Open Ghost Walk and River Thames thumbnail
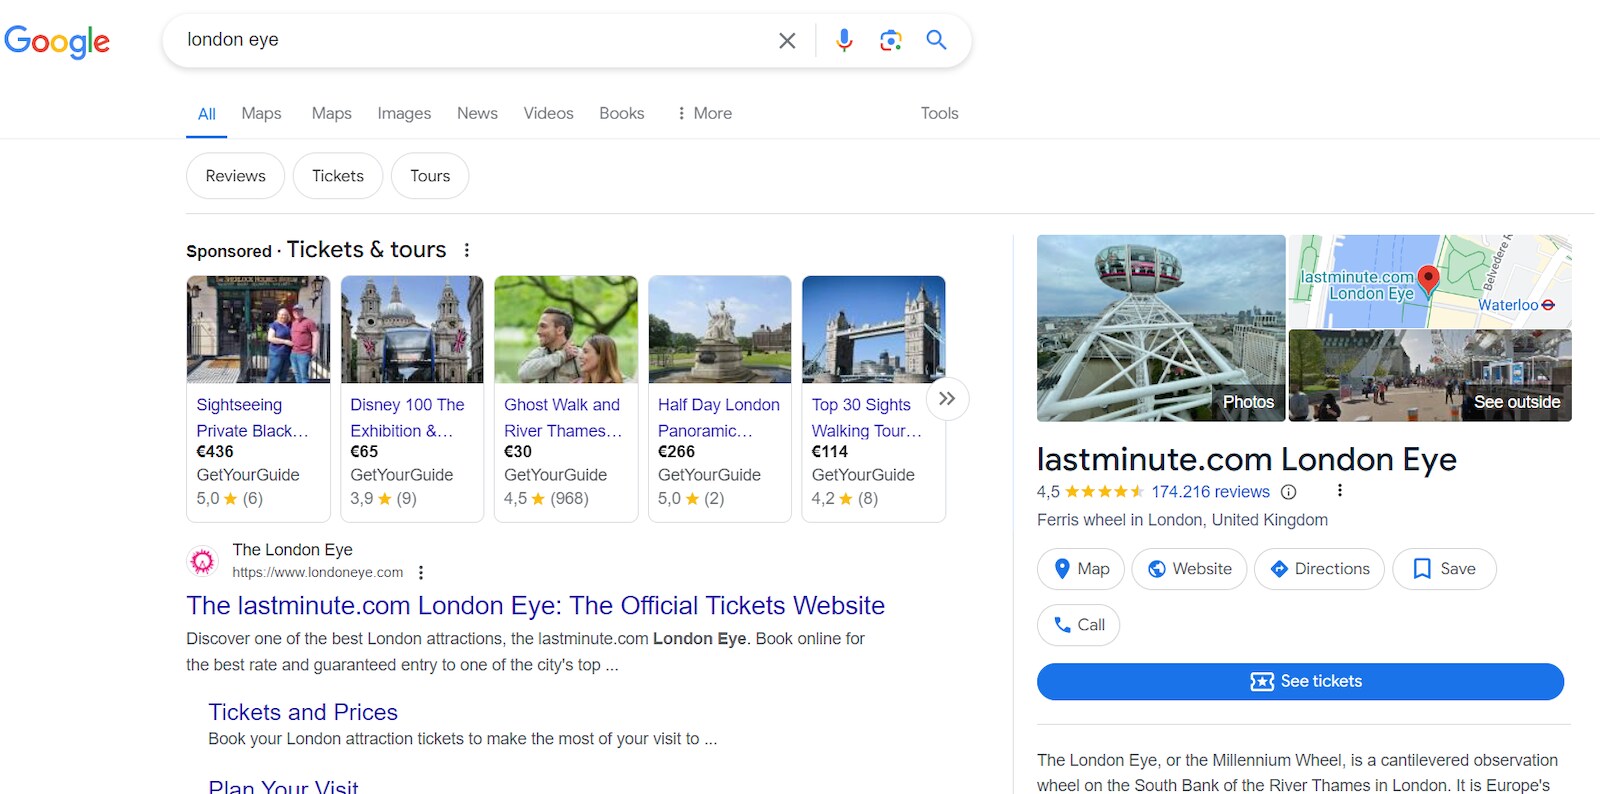The image size is (1600, 794). tap(566, 329)
